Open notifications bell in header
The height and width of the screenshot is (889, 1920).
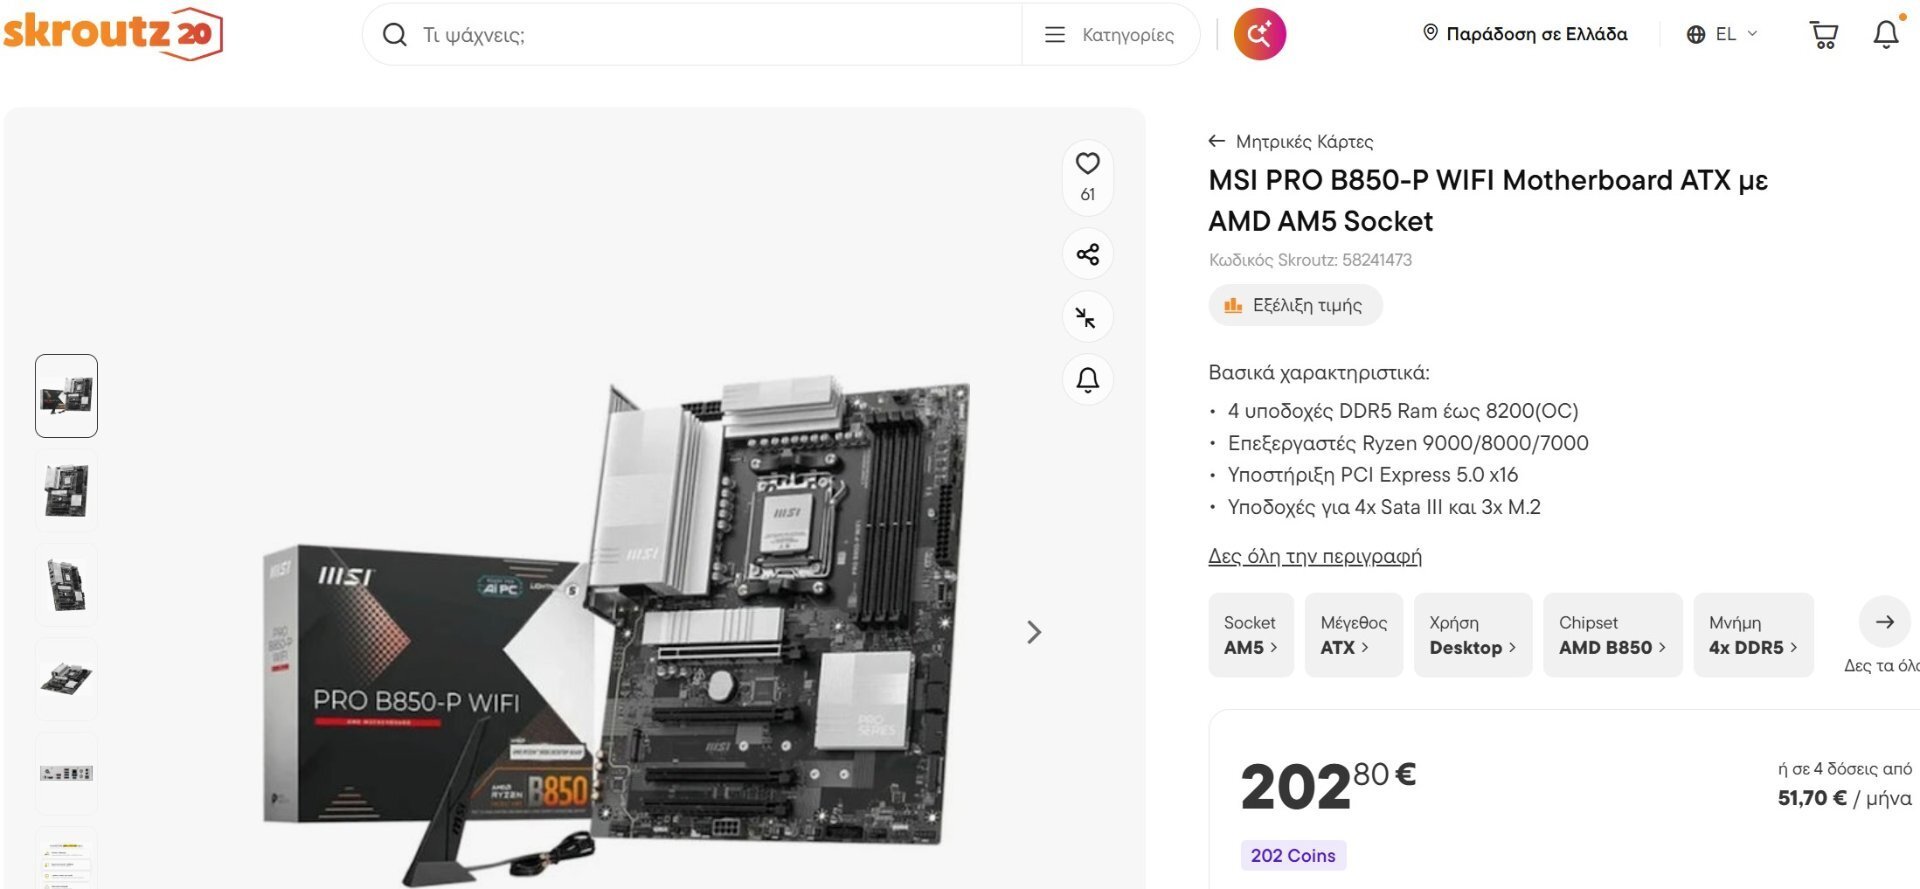pos(1886,34)
